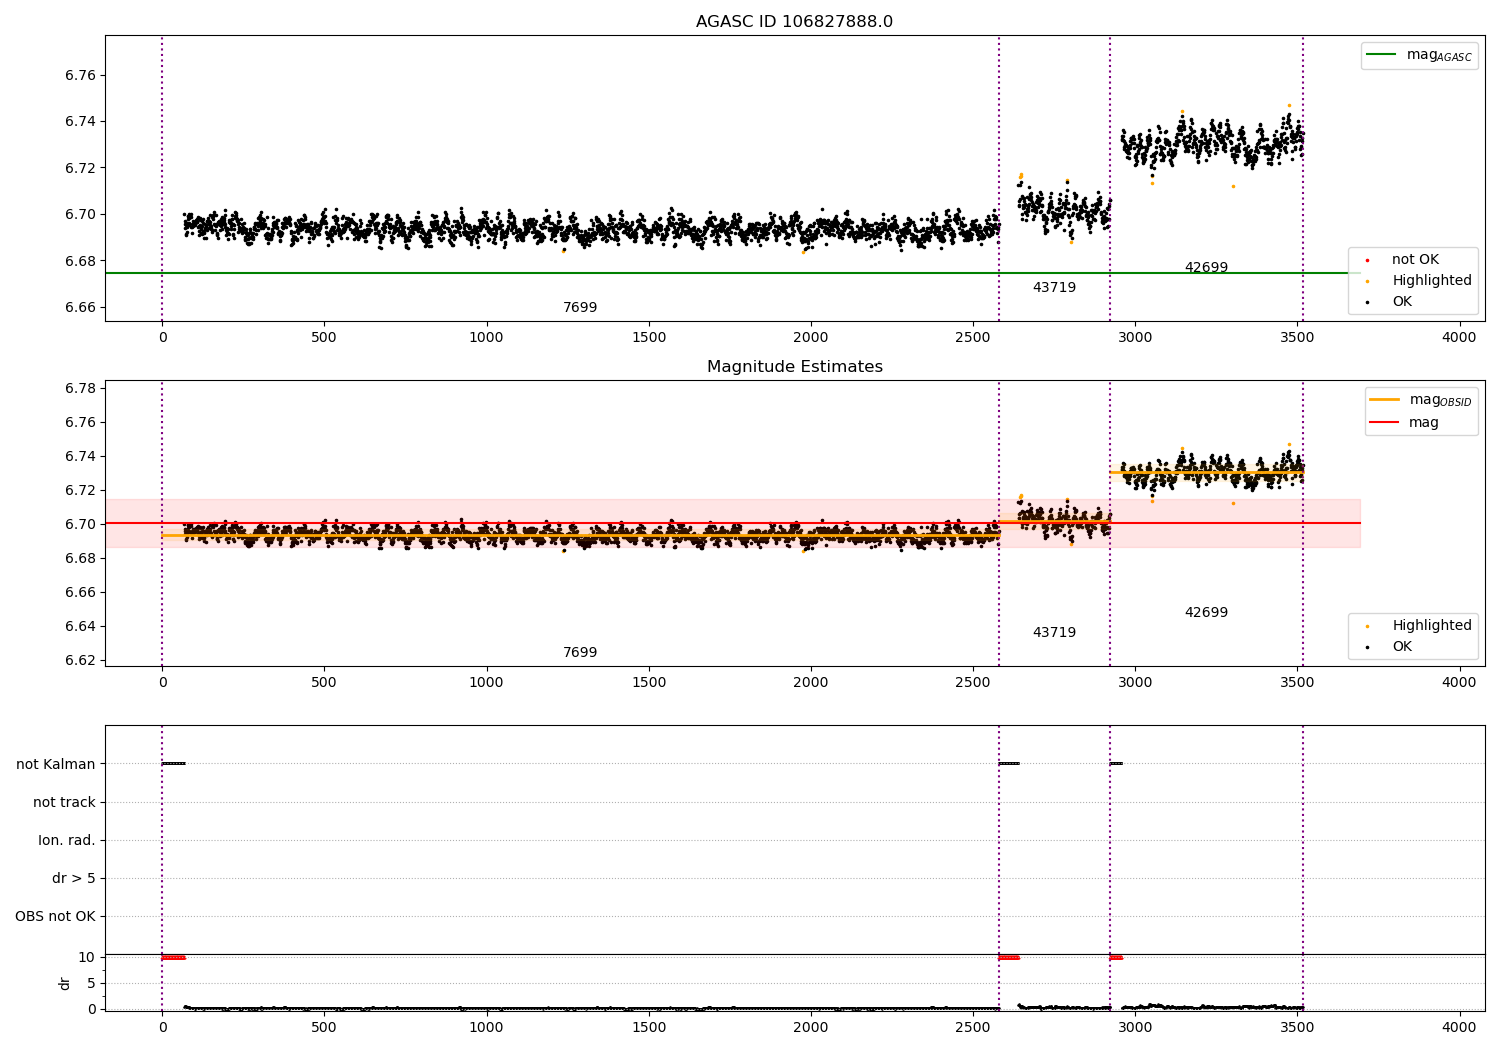Viewport: 1500px width, 1050px height.
Task: Click the 'not Kalman' y-axis label
Action: pyautogui.click(x=56, y=764)
